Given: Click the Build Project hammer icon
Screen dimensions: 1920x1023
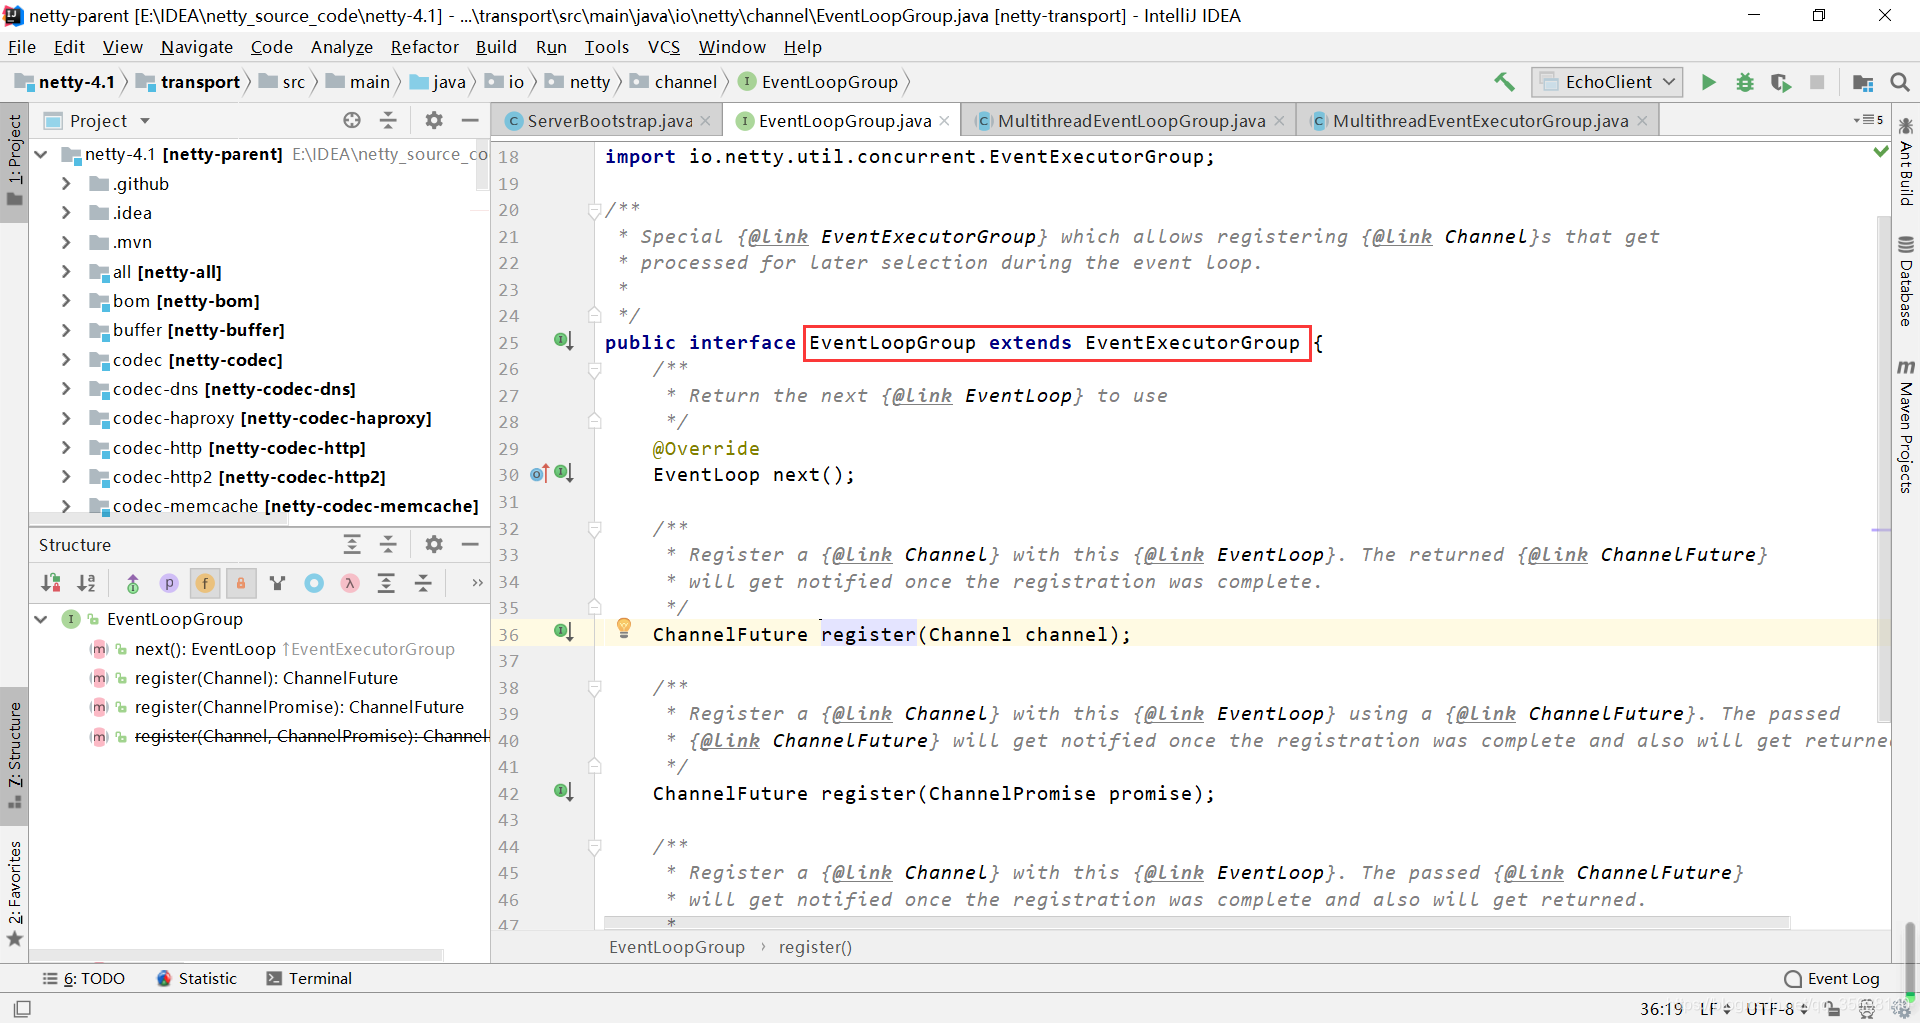Looking at the screenshot, I should point(1504,82).
